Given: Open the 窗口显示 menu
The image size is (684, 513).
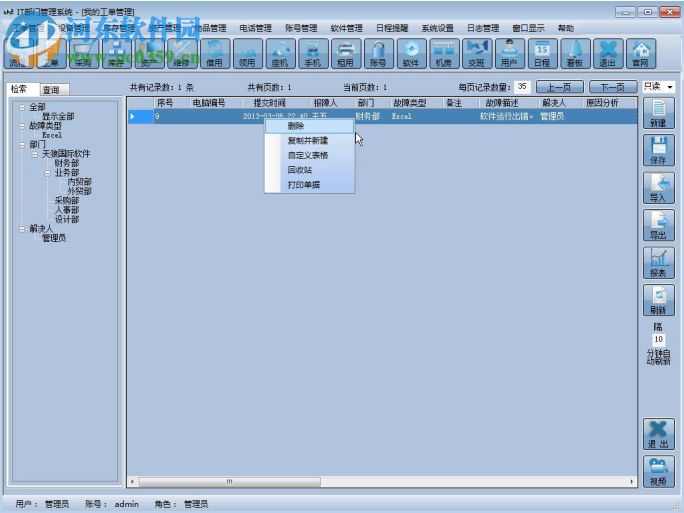Looking at the screenshot, I should tap(528, 28).
